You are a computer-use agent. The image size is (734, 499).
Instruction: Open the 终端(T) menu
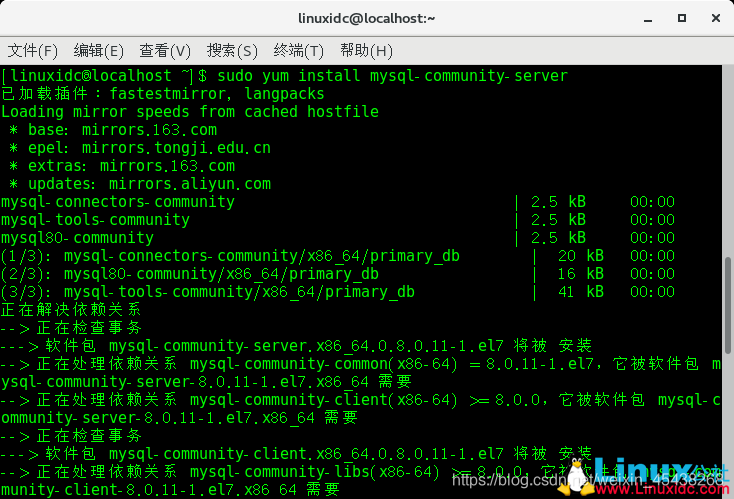coord(299,51)
